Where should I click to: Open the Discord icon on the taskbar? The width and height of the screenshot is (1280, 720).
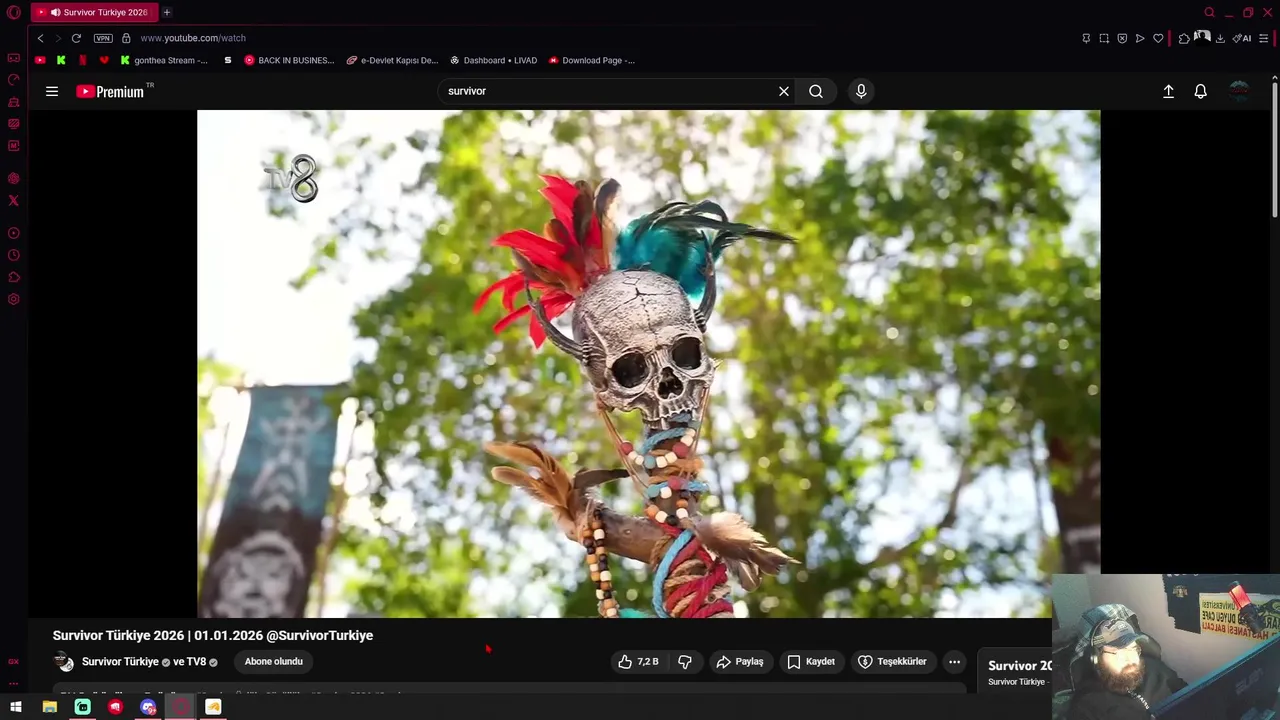(x=148, y=707)
